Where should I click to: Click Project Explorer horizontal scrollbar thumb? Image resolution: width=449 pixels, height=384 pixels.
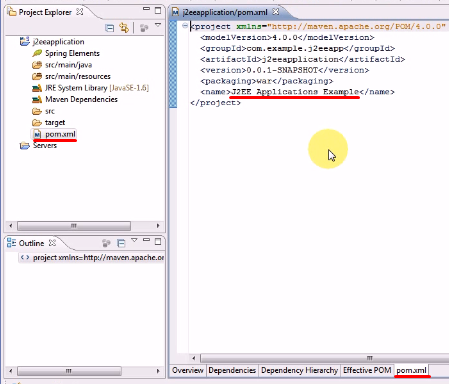coord(74,226)
